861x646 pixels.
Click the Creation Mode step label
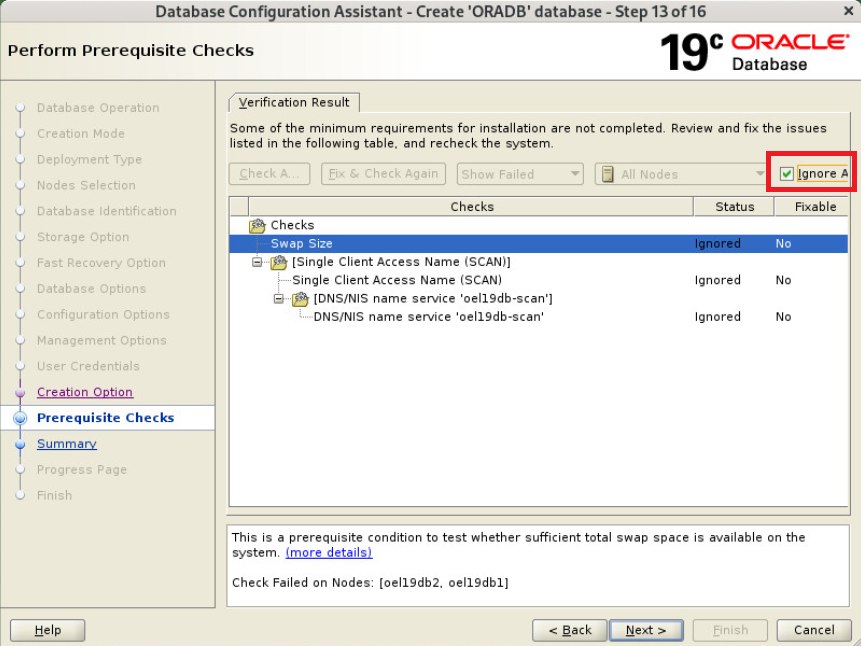(81, 133)
